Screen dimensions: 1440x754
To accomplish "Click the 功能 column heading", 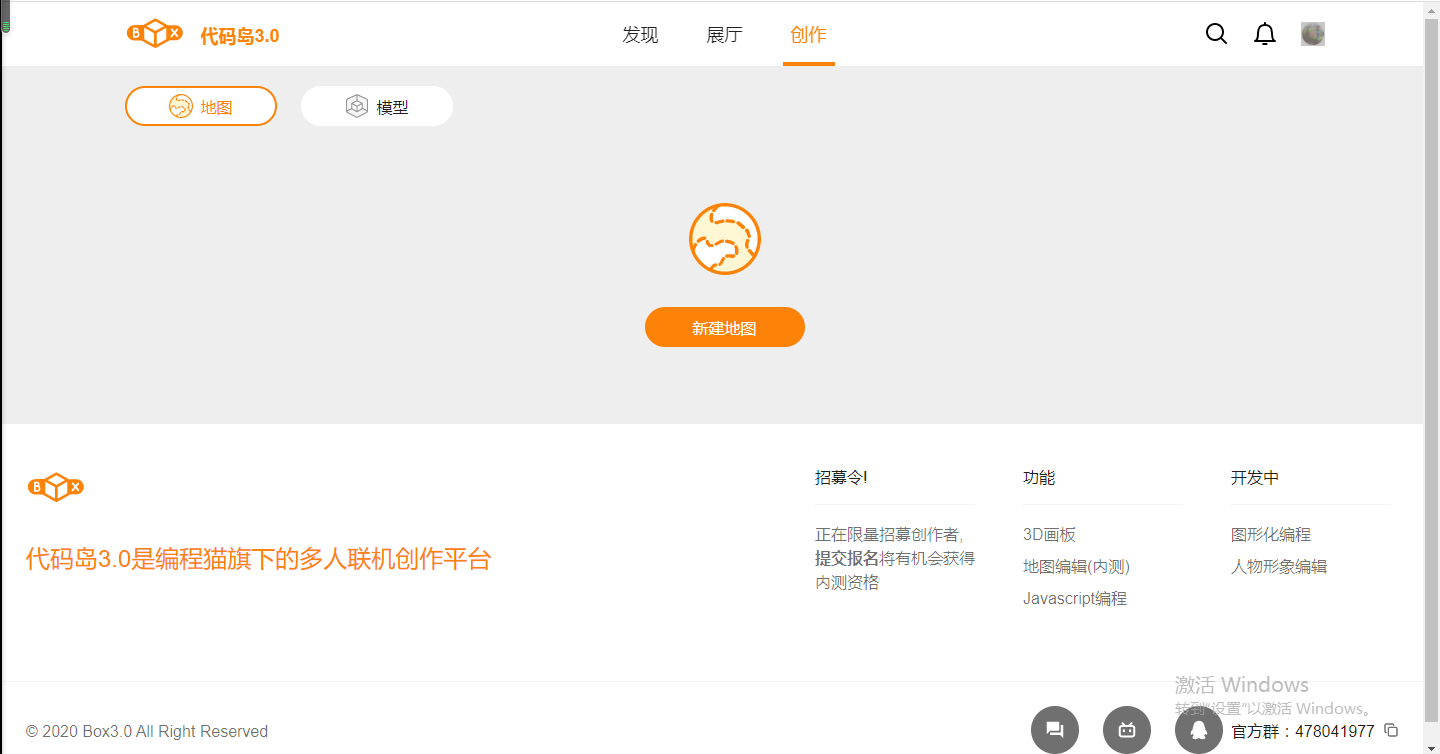I will tap(1039, 478).
